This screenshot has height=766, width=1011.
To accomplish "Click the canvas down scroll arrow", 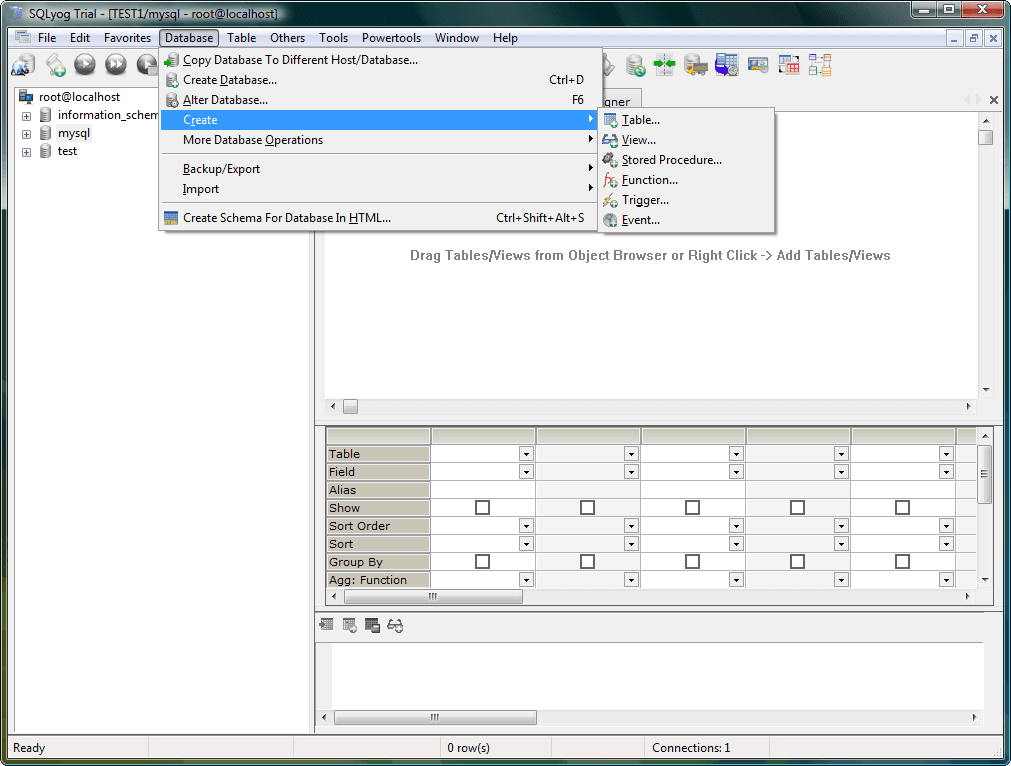I will click(x=986, y=389).
